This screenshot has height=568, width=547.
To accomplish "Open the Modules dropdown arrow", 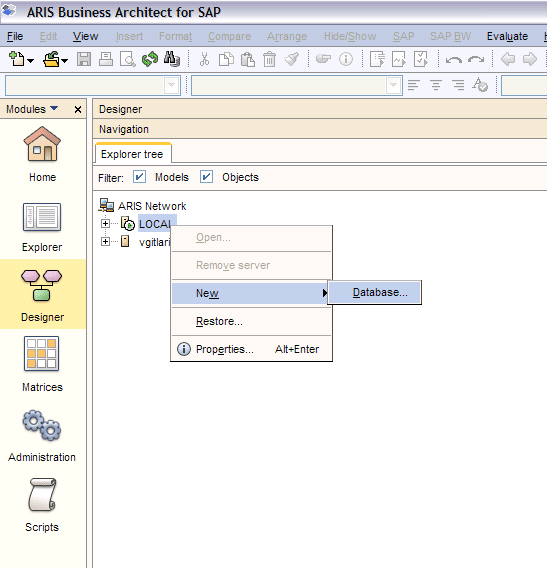I will coord(54,108).
